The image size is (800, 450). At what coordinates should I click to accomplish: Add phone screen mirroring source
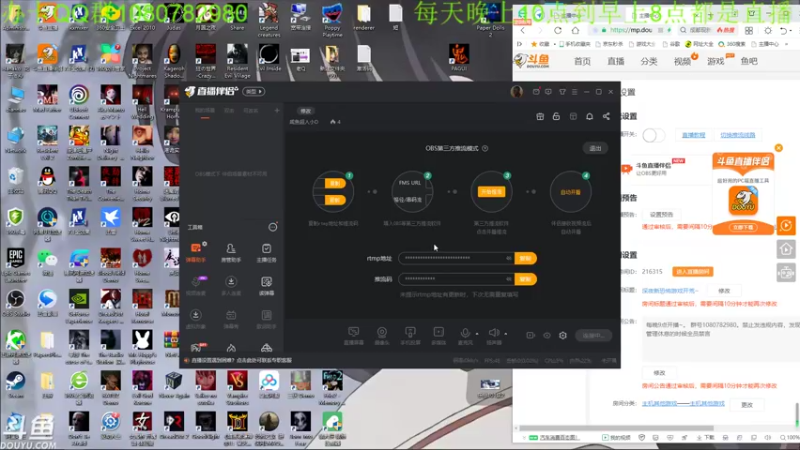coord(410,335)
